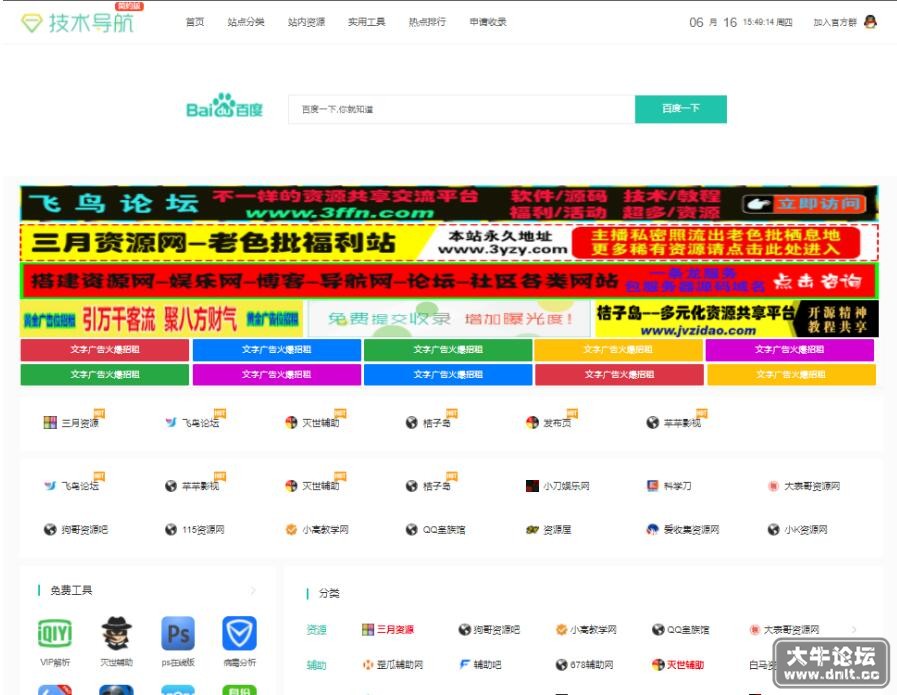Click the 技术导航 site logo

[77, 22]
